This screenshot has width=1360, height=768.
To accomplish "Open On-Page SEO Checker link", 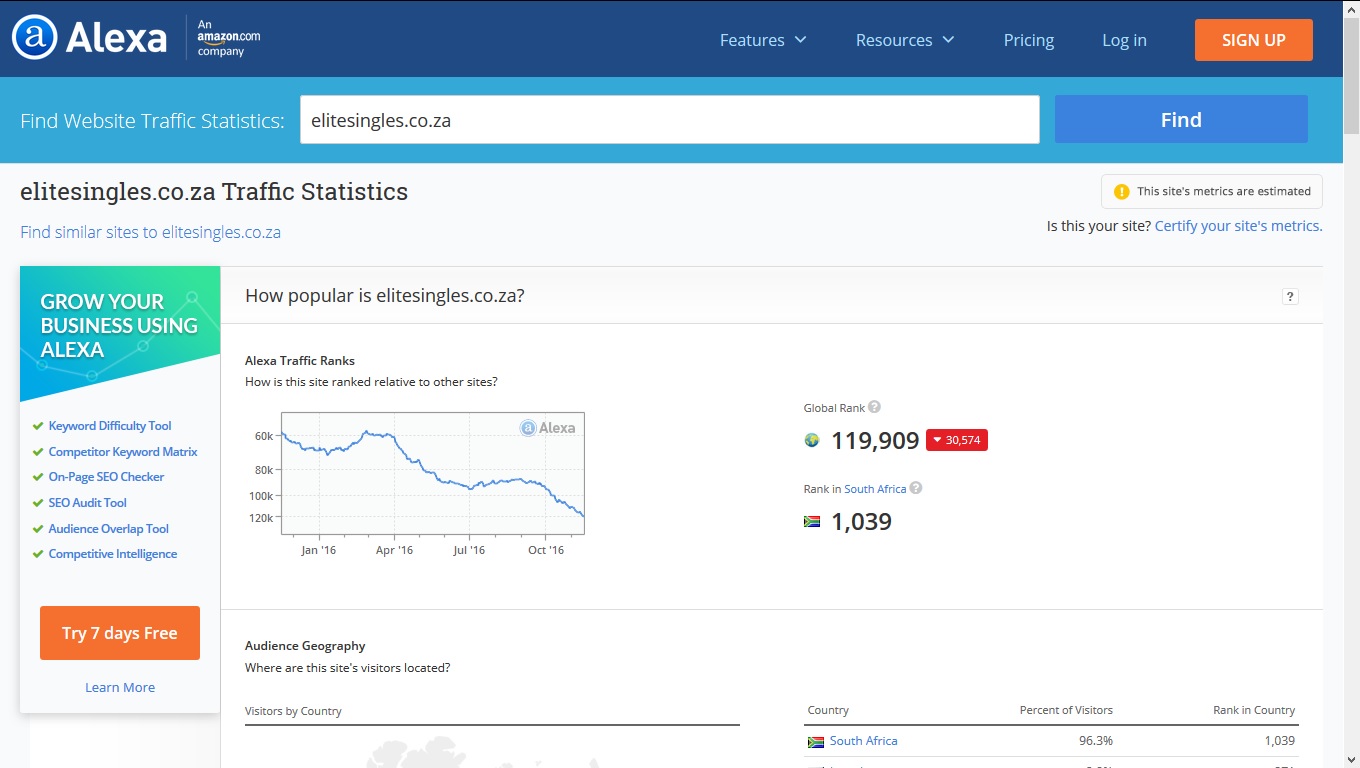I will point(106,477).
